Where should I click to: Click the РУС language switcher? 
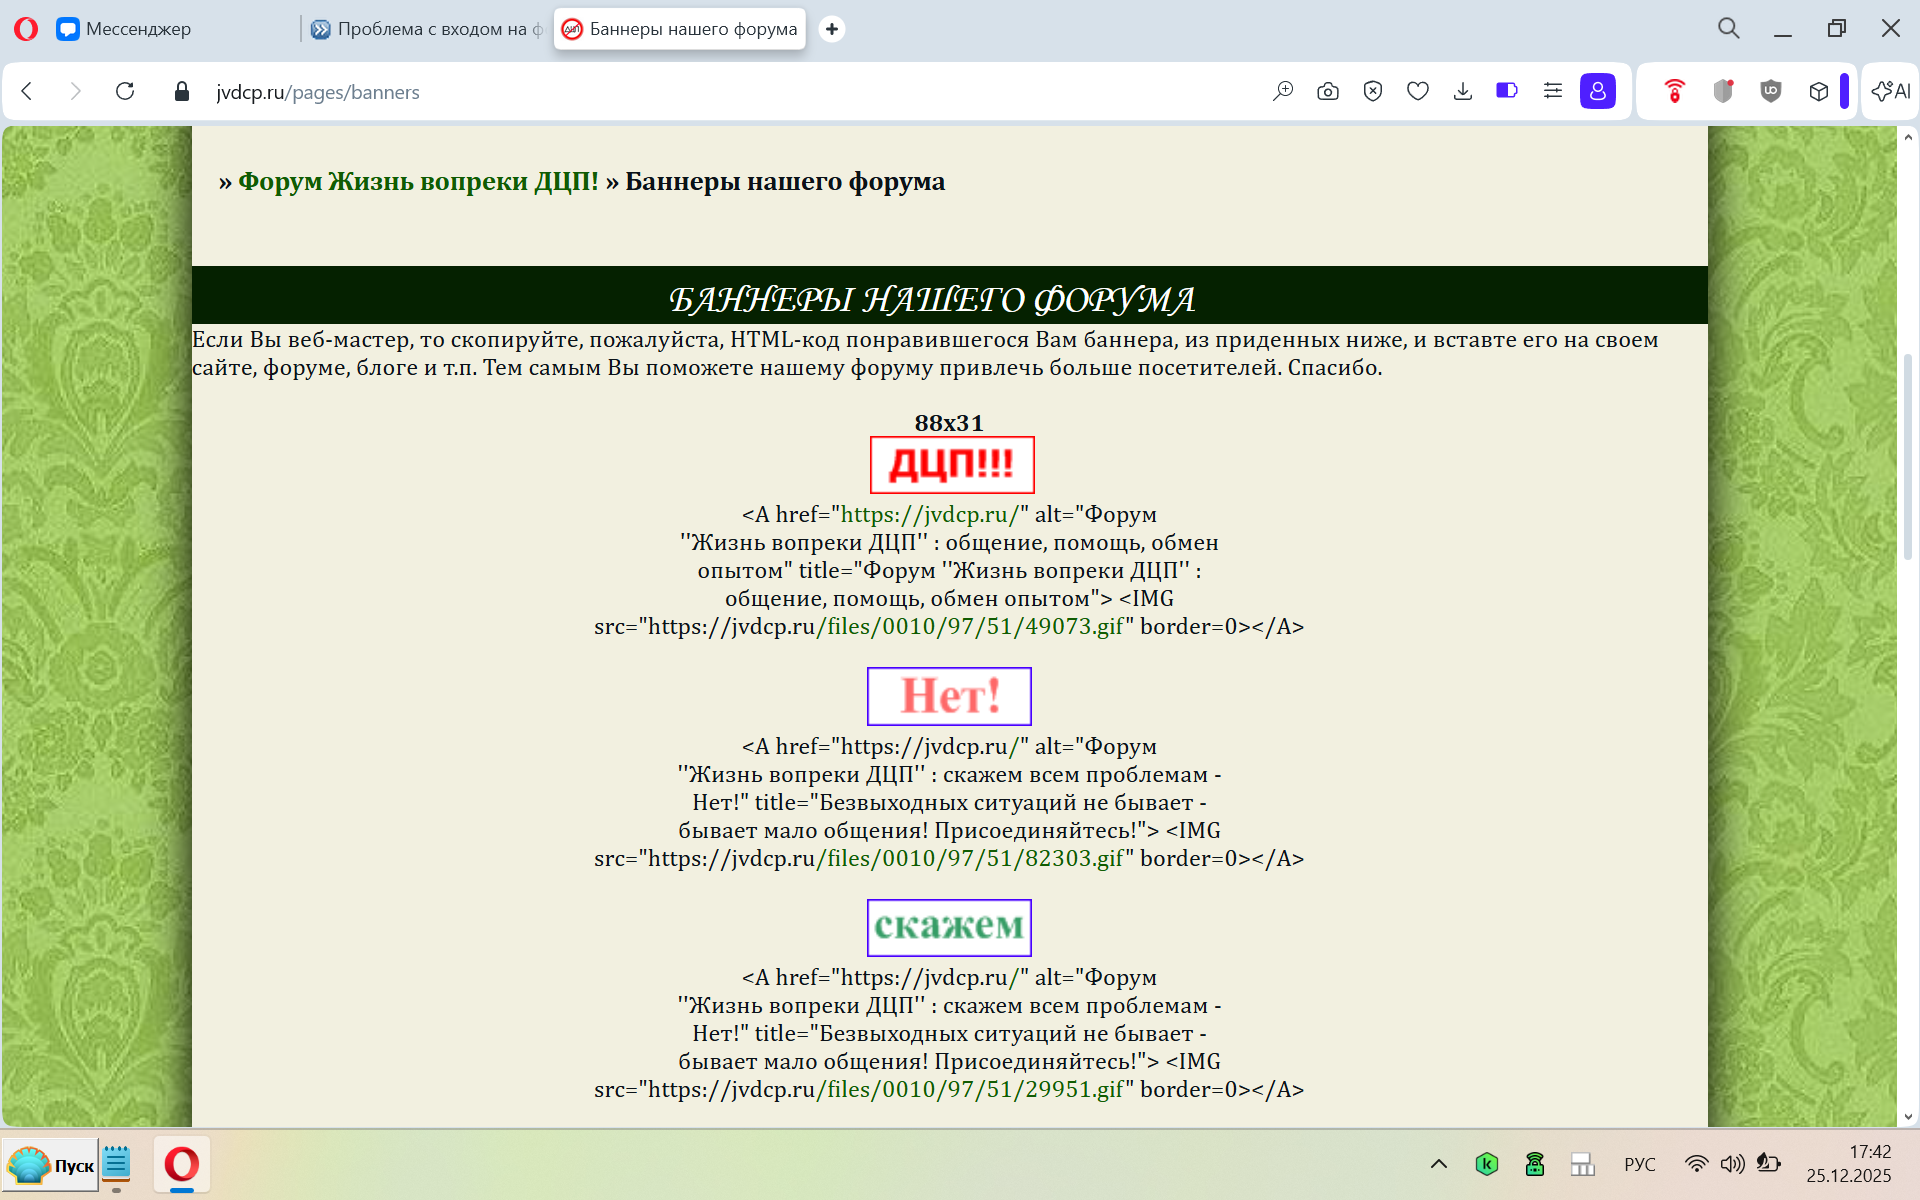tap(1639, 1164)
